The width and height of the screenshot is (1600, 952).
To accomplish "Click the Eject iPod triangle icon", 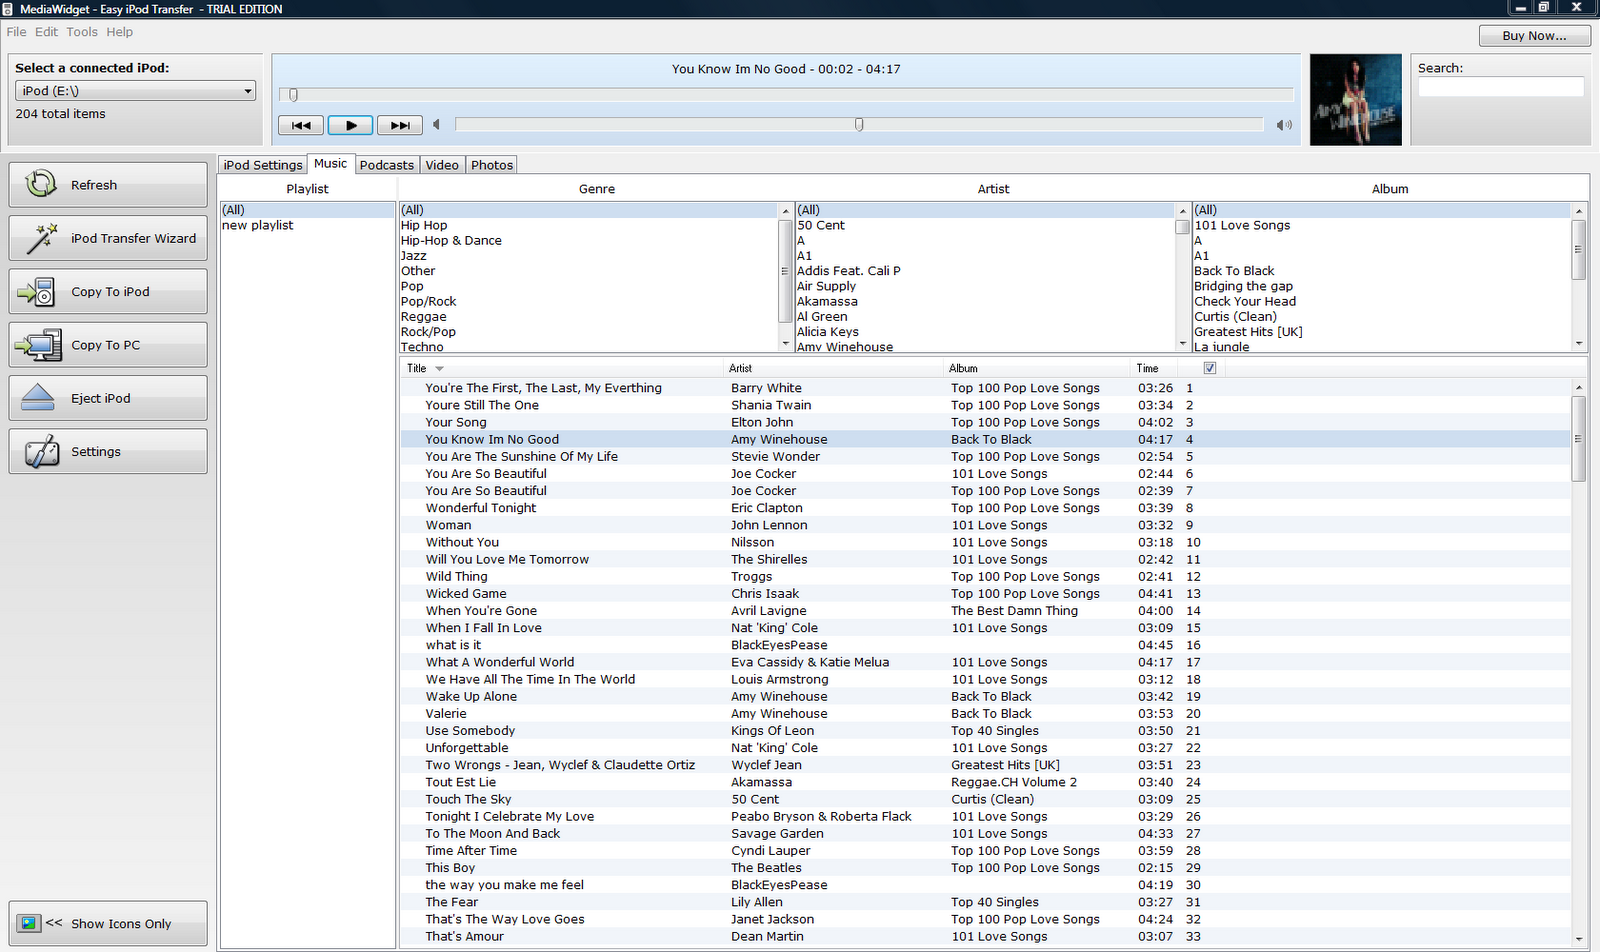I will [38, 398].
